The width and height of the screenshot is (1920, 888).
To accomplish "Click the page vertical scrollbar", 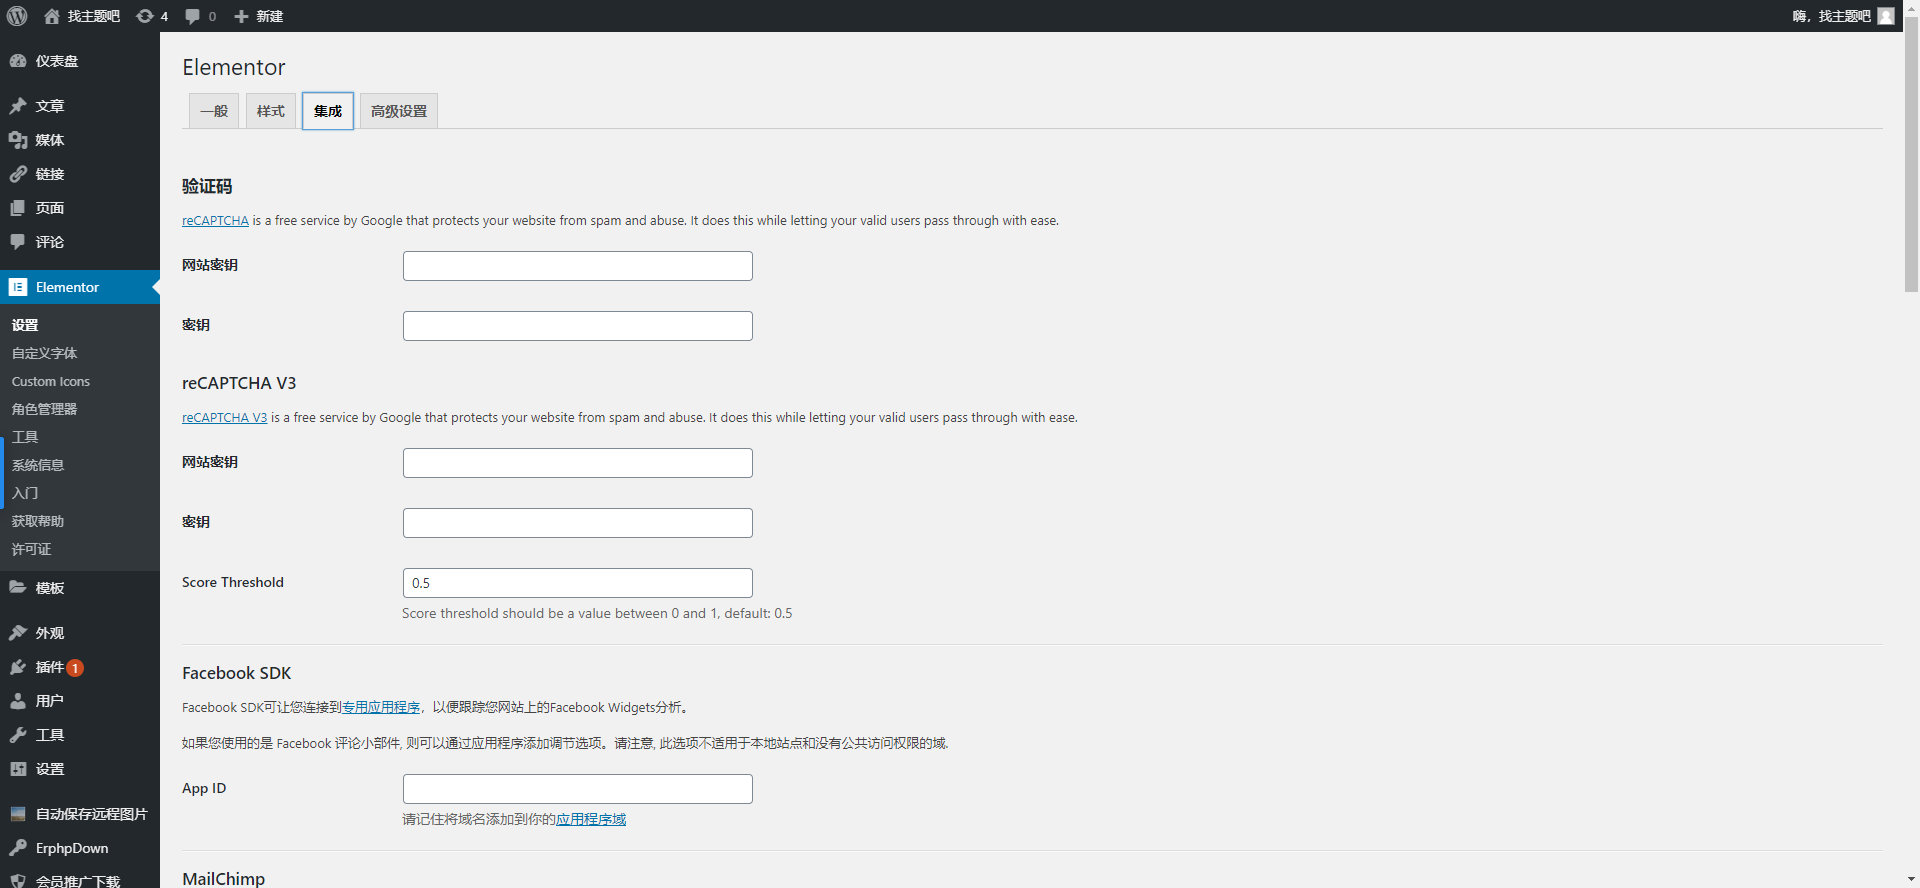I will pos(1911,162).
